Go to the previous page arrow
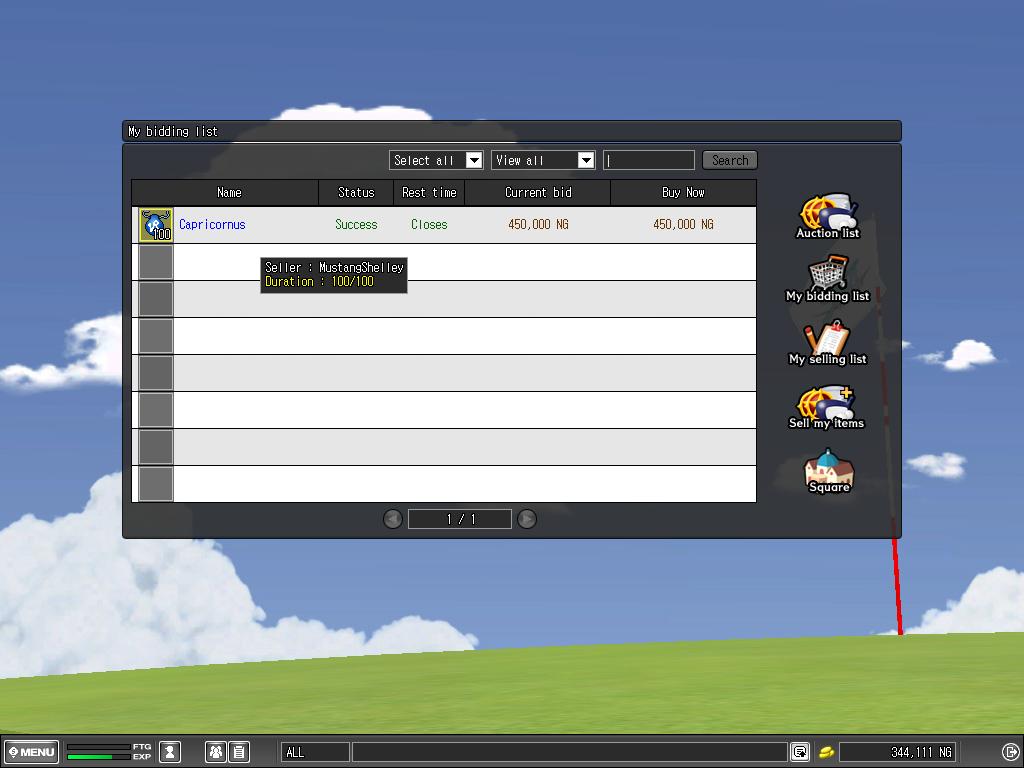Image resolution: width=1024 pixels, height=768 pixels. coord(393,519)
